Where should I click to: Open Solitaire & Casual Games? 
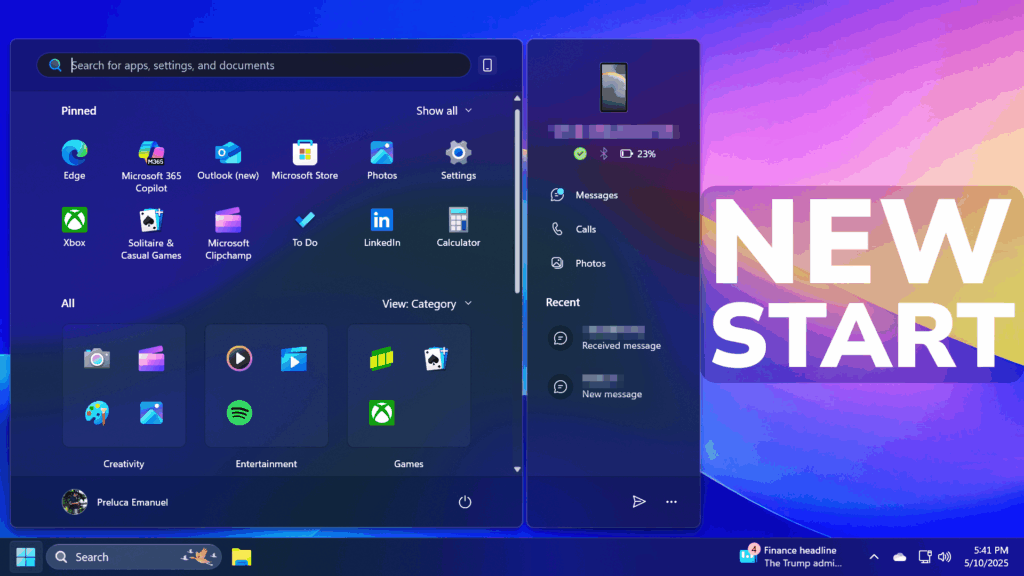(x=151, y=233)
